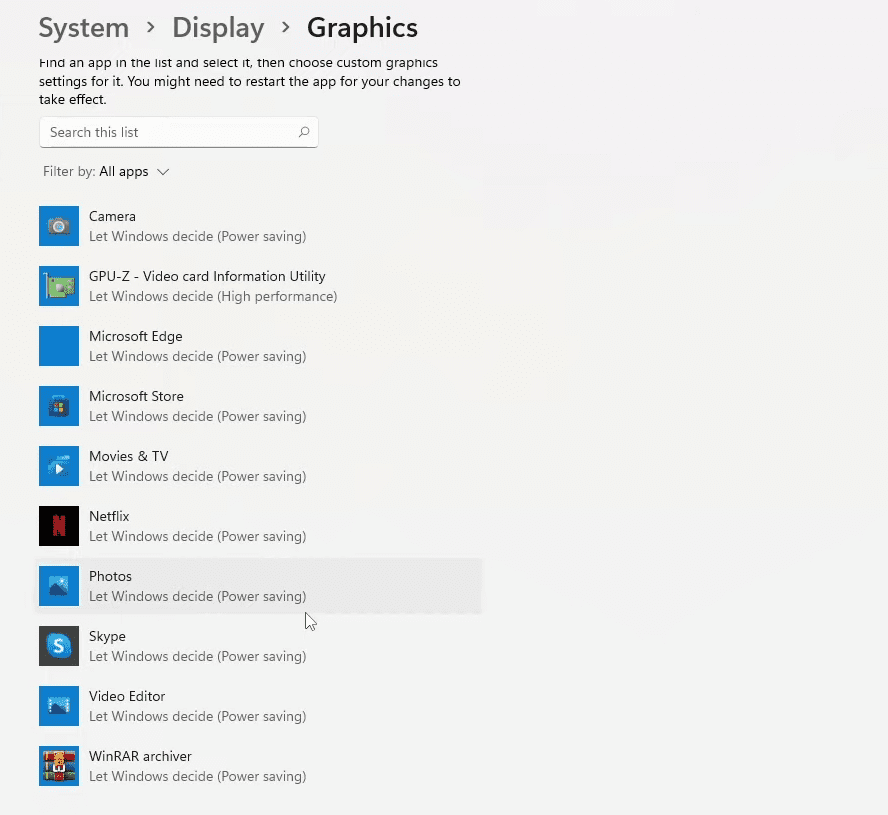Select the Movies & TV name text

129,456
